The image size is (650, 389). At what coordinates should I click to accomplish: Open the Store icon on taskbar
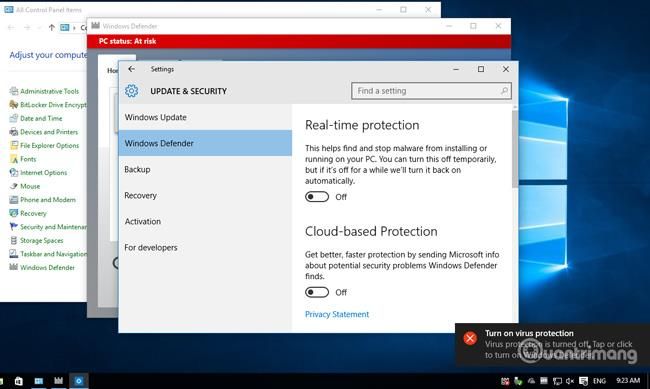coord(19,381)
